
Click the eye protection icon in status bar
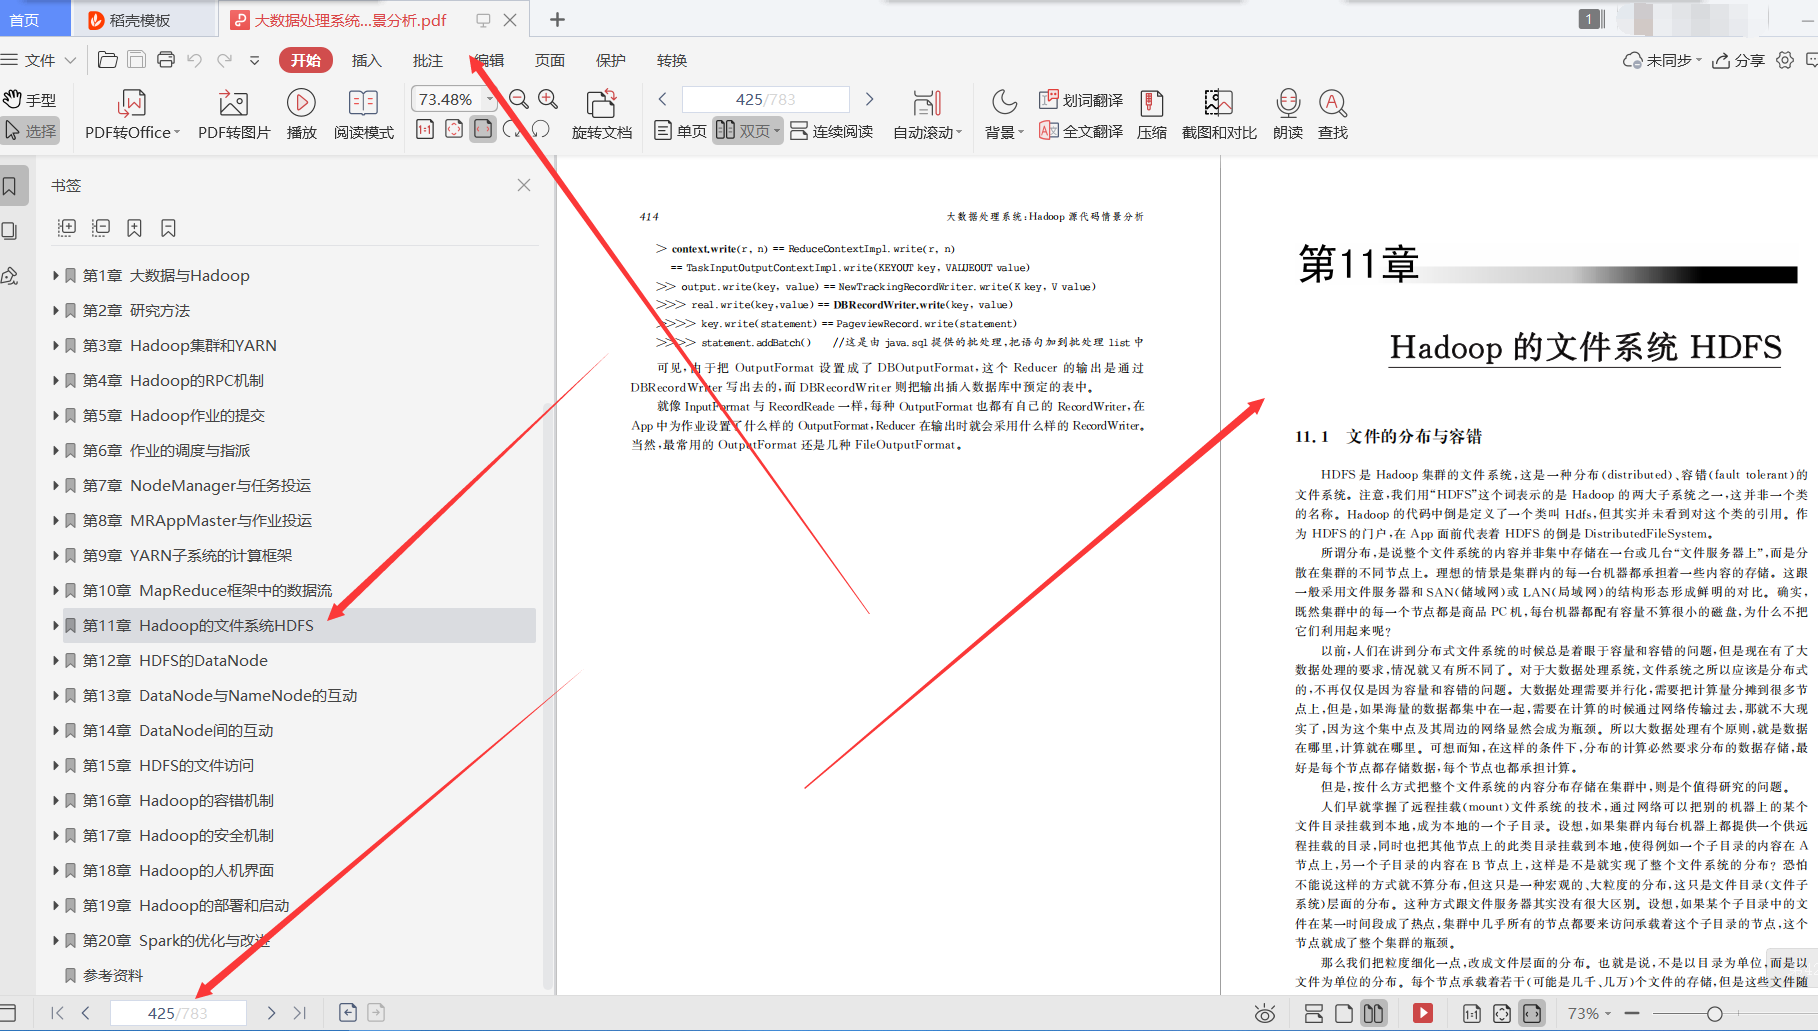1265,1014
